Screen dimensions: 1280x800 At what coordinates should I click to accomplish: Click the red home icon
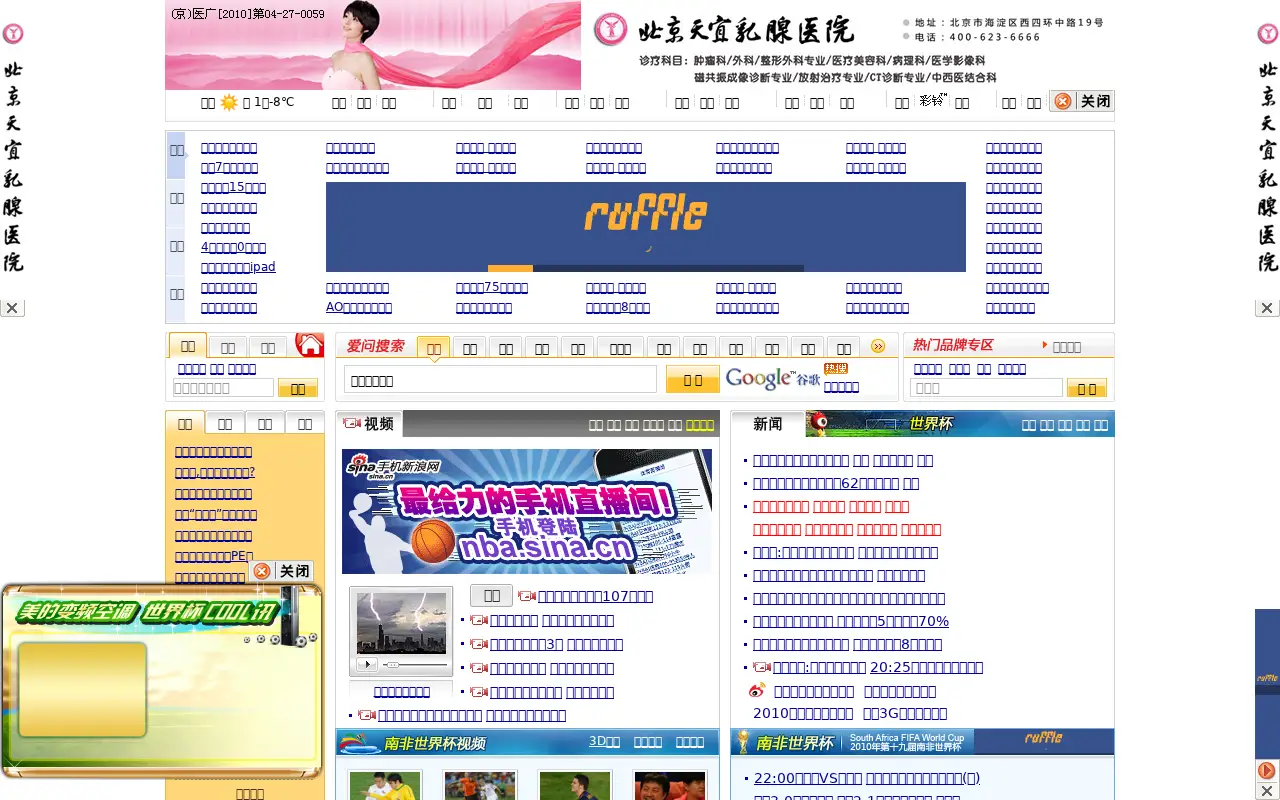[310, 345]
